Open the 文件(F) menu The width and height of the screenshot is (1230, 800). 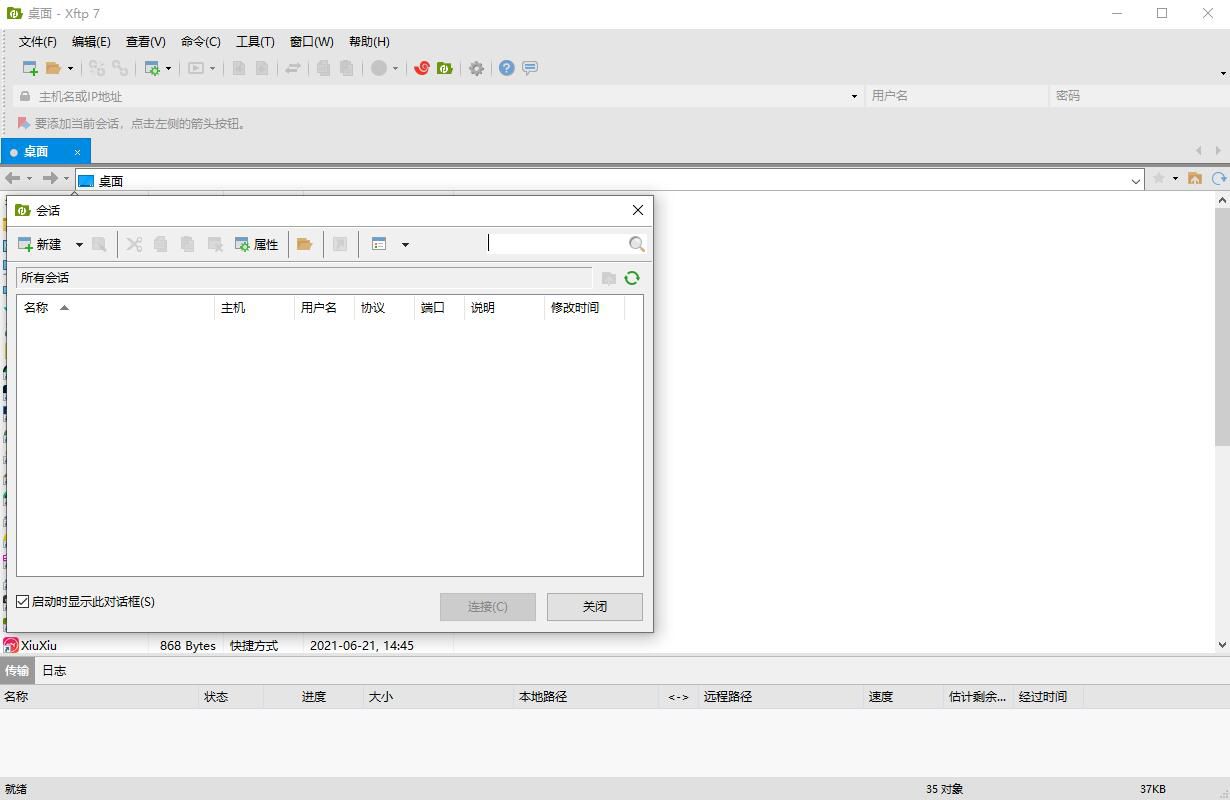pos(38,41)
